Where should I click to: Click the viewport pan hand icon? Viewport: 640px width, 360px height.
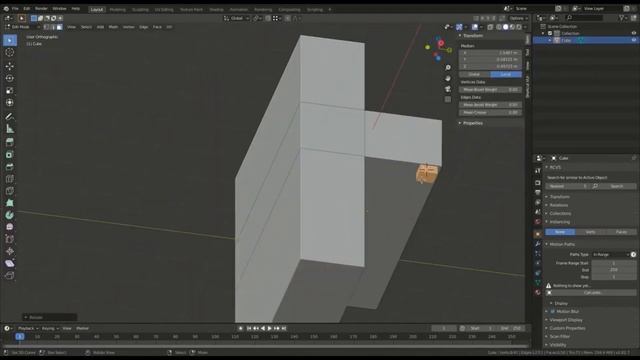pos(448,78)
